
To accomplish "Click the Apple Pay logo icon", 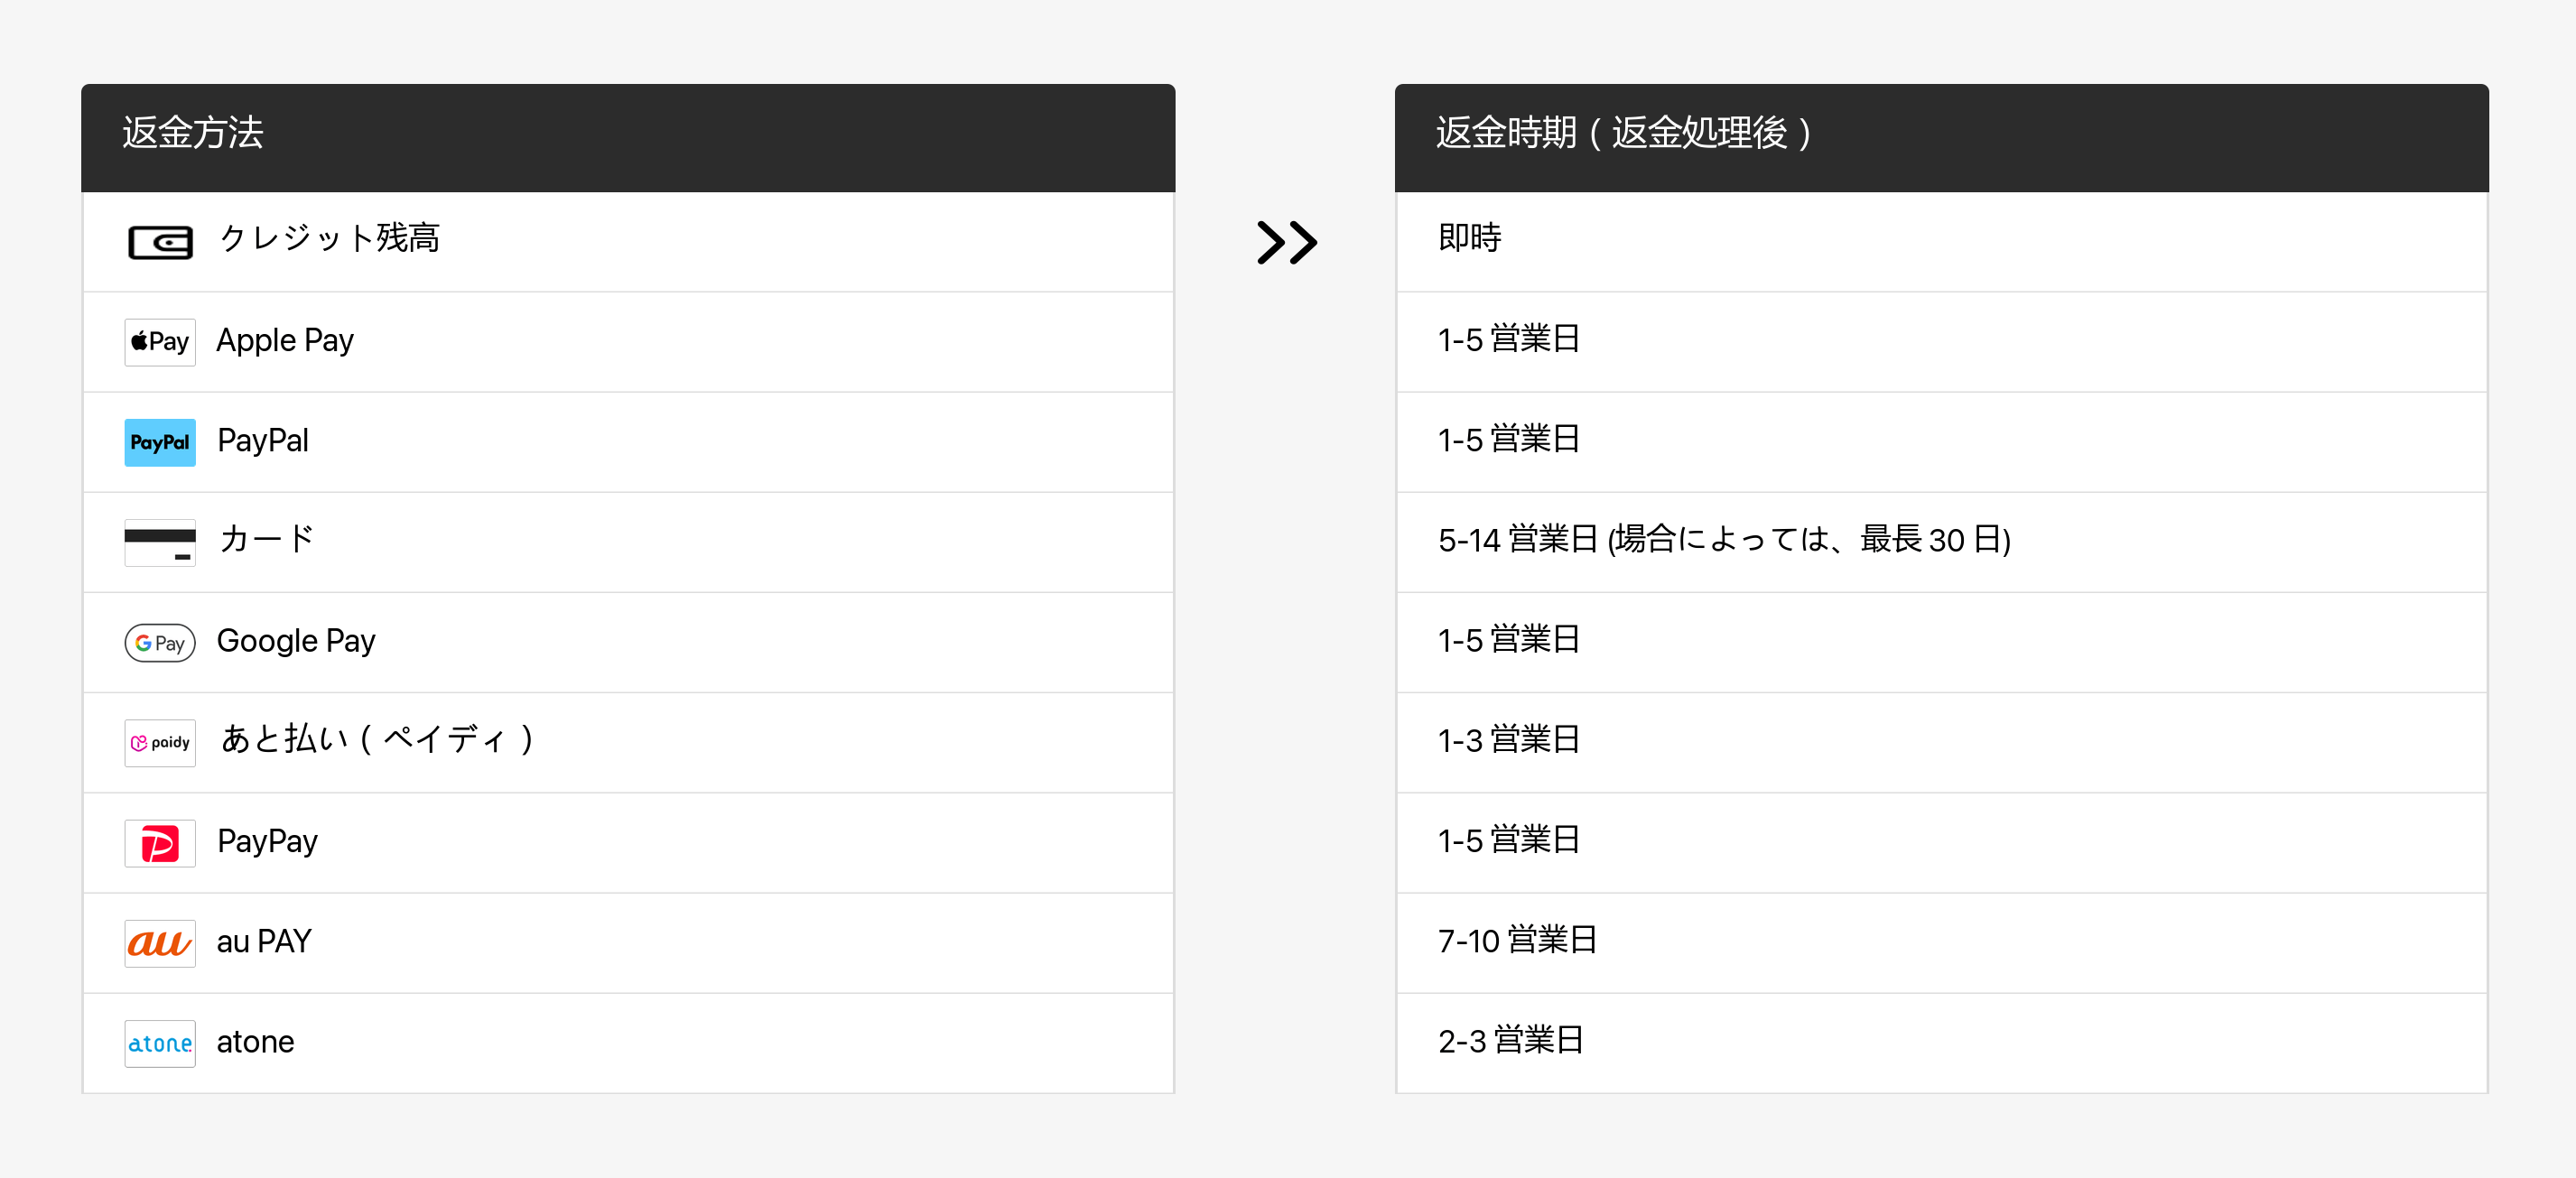I will [x=160, y=342].
